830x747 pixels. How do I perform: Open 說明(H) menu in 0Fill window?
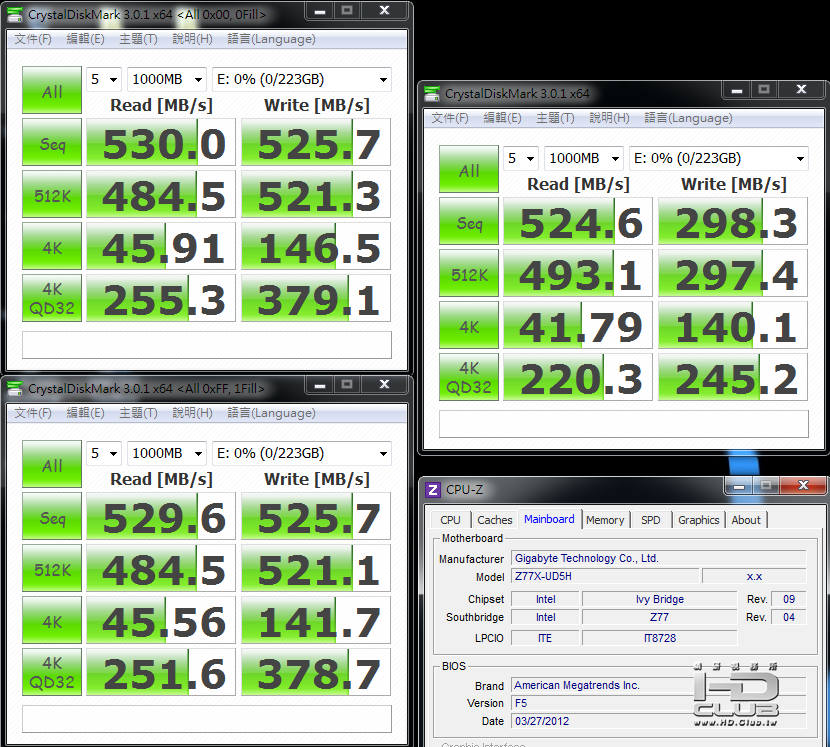[192, 39]
